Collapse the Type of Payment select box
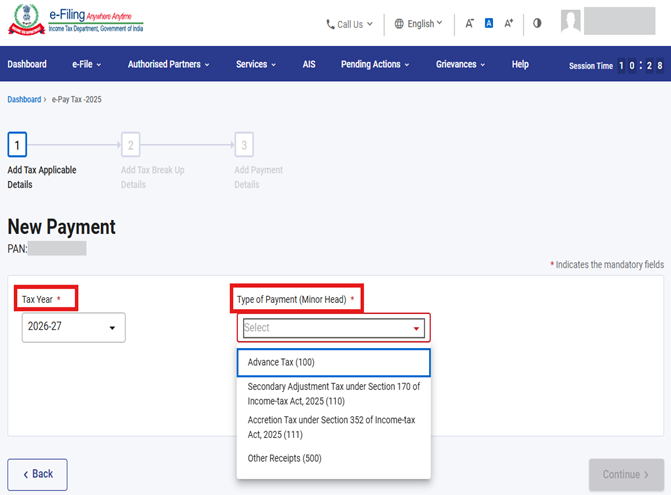671x495 pixels. pos(333,328)
